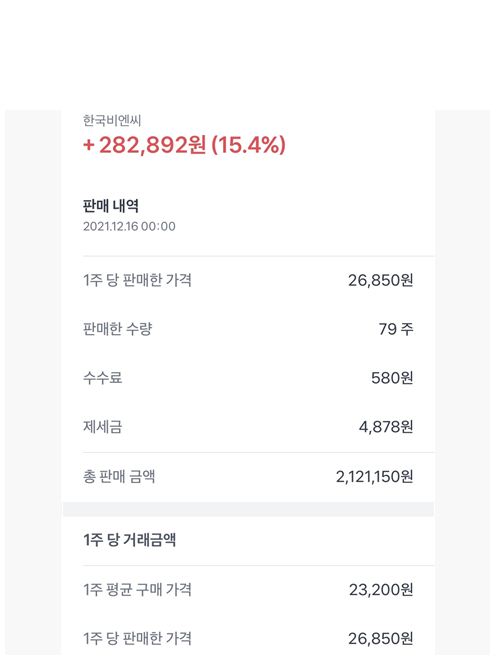Tap the gray divider between sections

pos(248,509)
